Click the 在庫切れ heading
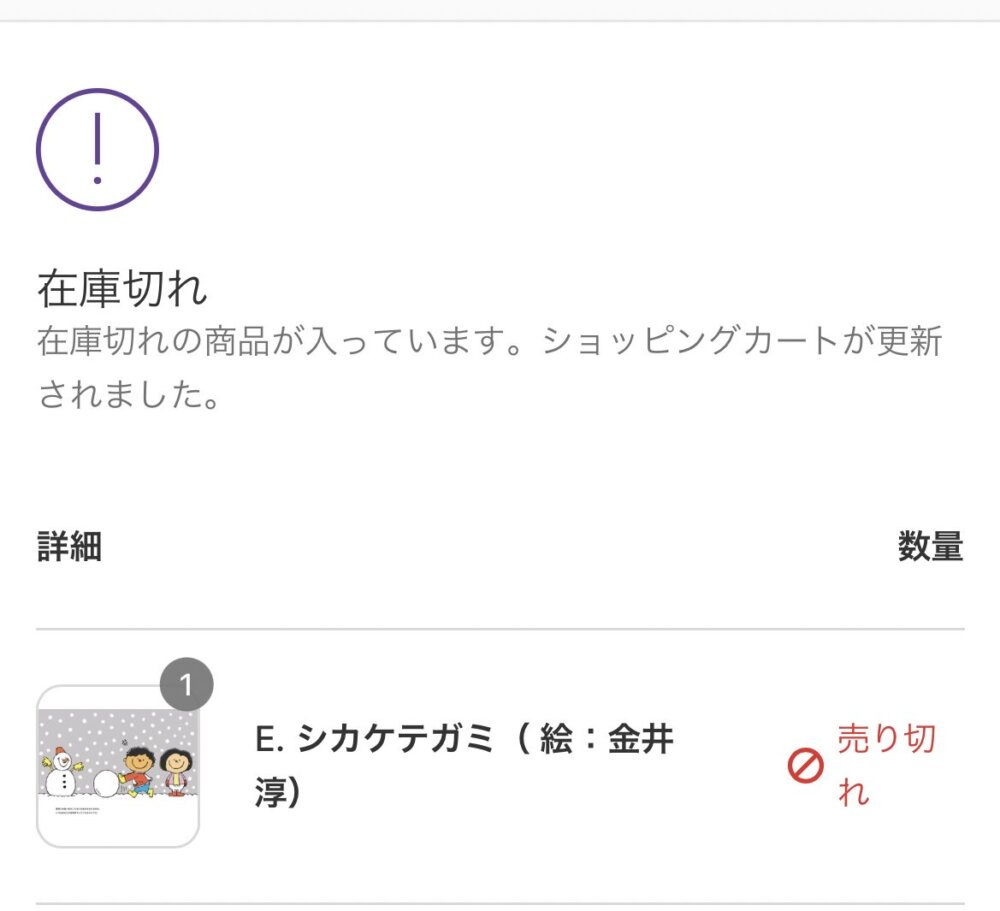1000x911 pixels. (122, 289)
